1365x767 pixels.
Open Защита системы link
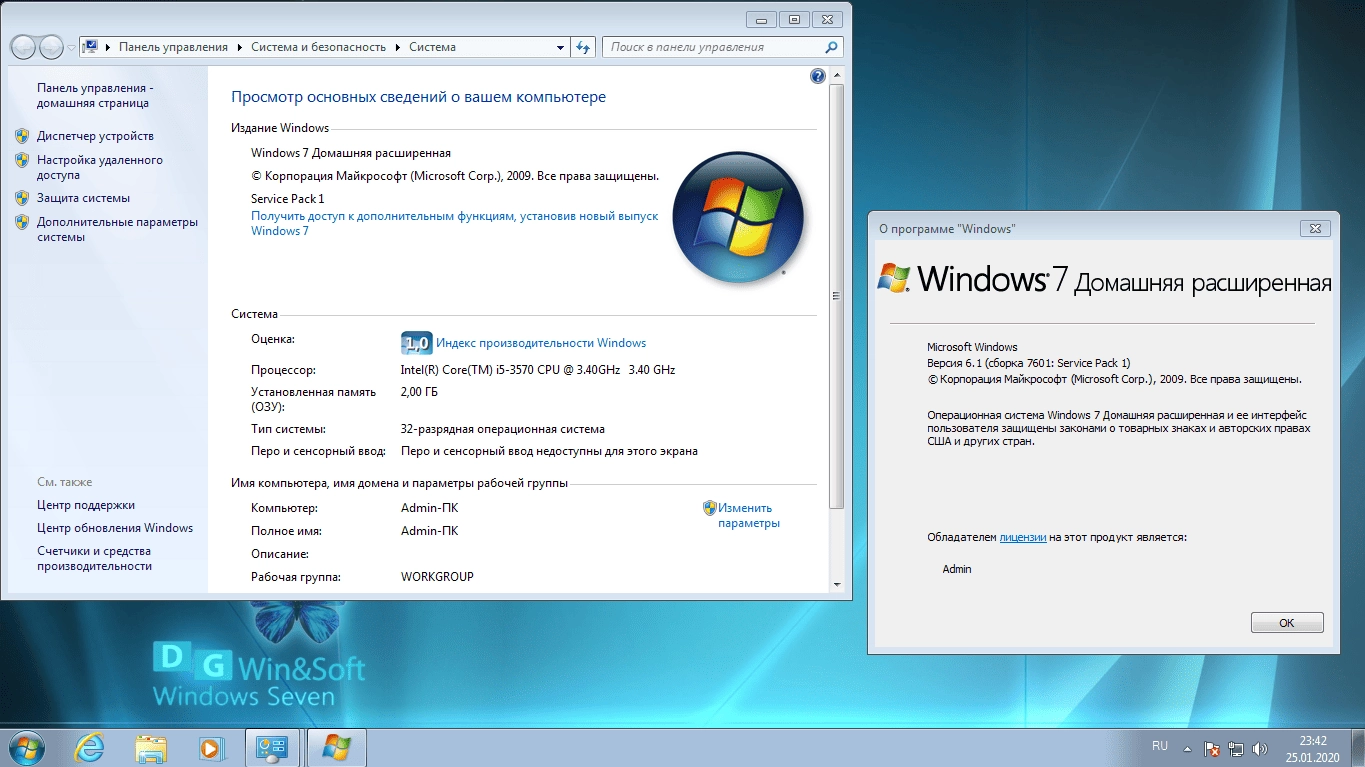click(83, 198)
